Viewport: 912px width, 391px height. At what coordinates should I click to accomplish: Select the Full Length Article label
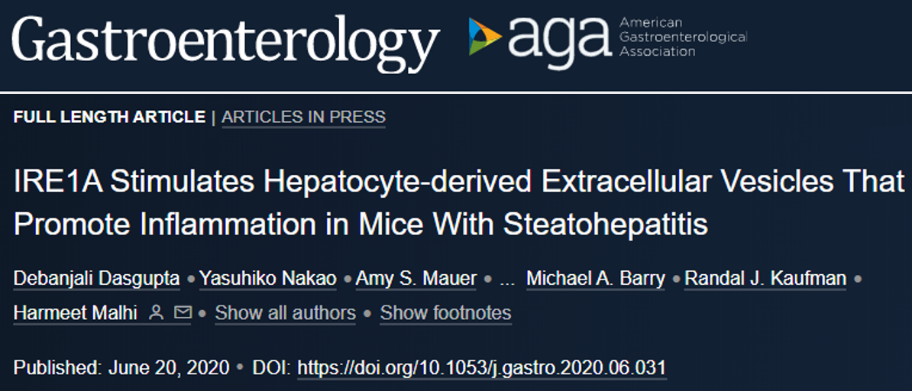tap(109, 117)
